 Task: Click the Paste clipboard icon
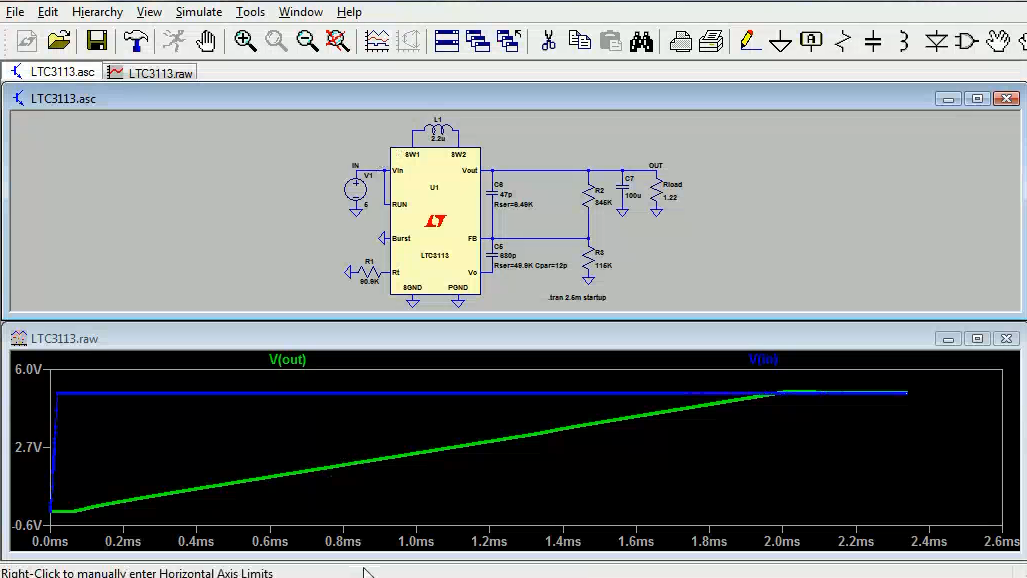coord(610,41)
